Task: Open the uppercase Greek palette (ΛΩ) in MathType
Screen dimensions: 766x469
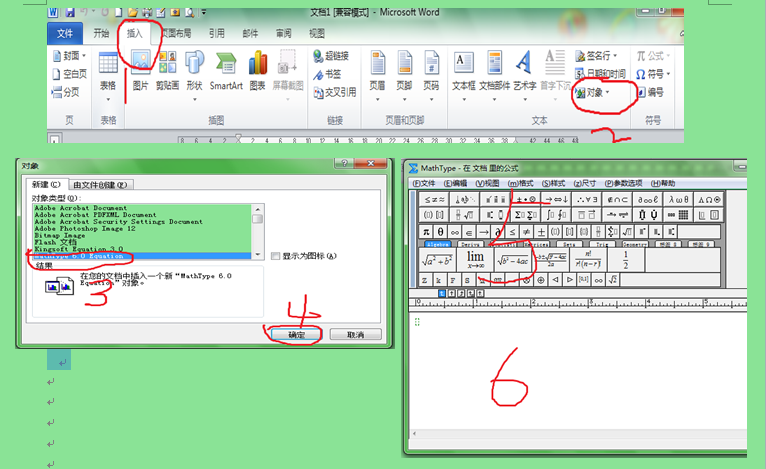Action: click(x=708, y=199)
